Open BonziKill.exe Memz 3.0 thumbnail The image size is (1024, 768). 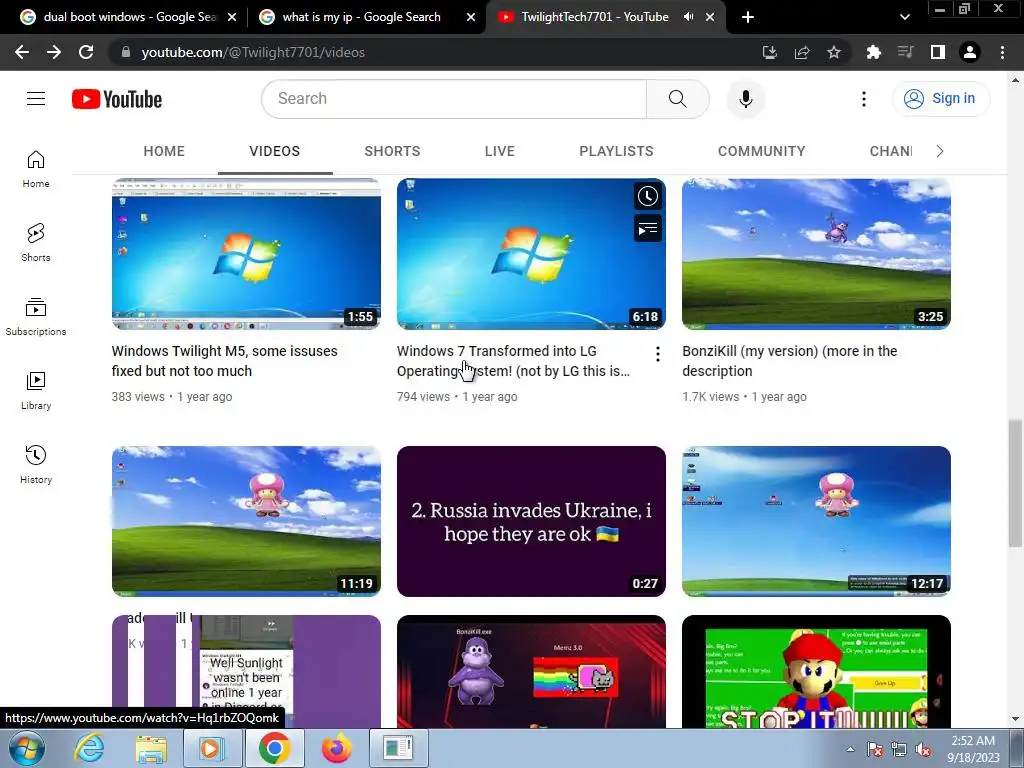(x=531, y=671)
